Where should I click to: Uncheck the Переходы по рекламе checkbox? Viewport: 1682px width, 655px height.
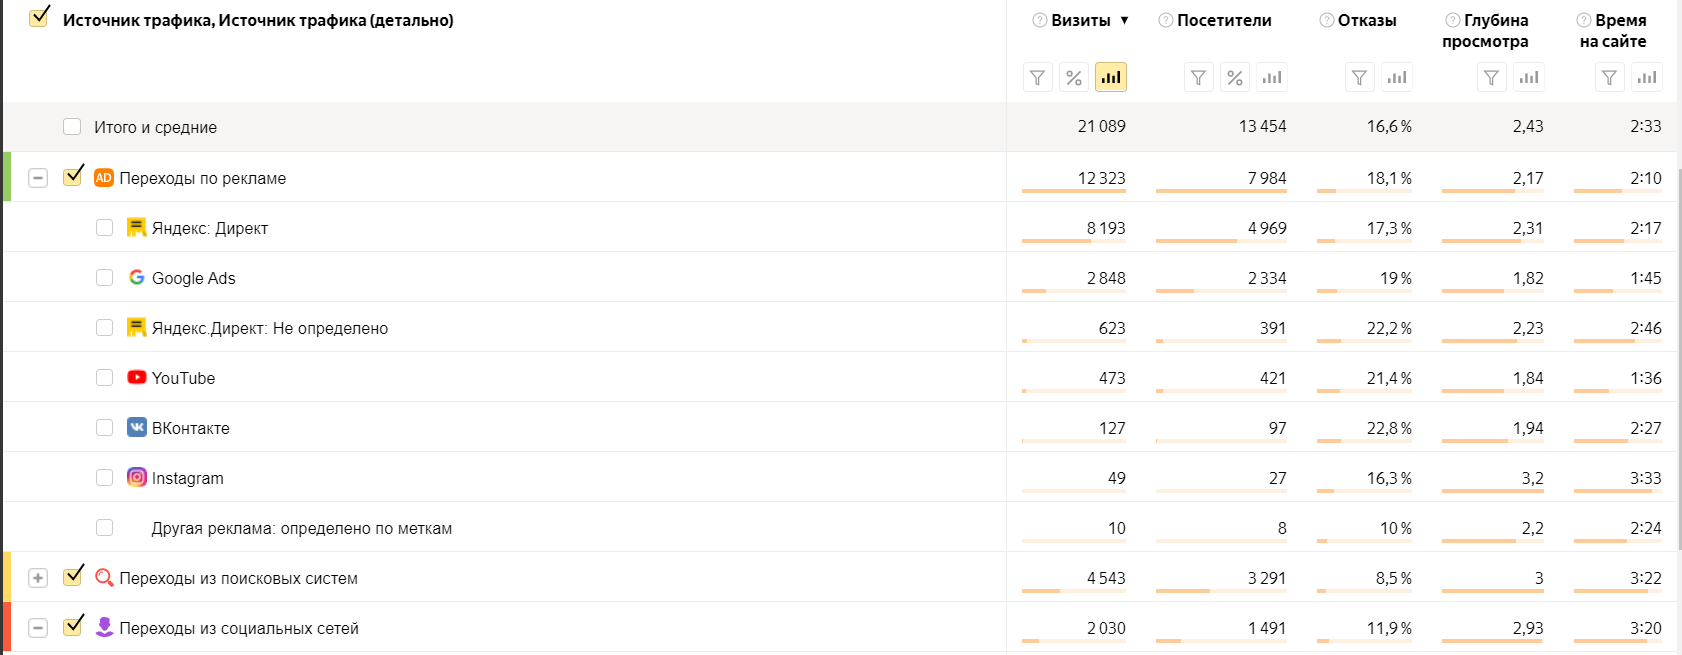click(x=73, y=177)
